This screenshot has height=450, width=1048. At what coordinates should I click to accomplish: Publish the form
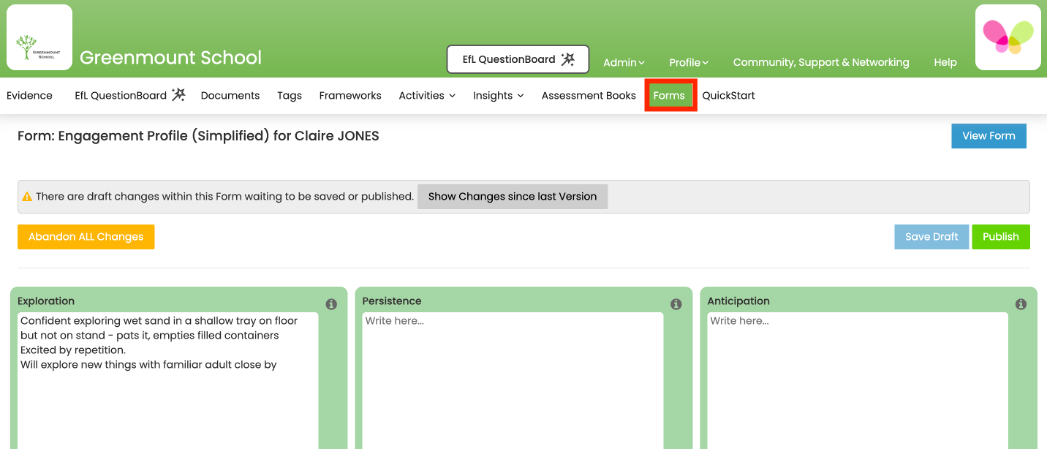coord(1001,237)
